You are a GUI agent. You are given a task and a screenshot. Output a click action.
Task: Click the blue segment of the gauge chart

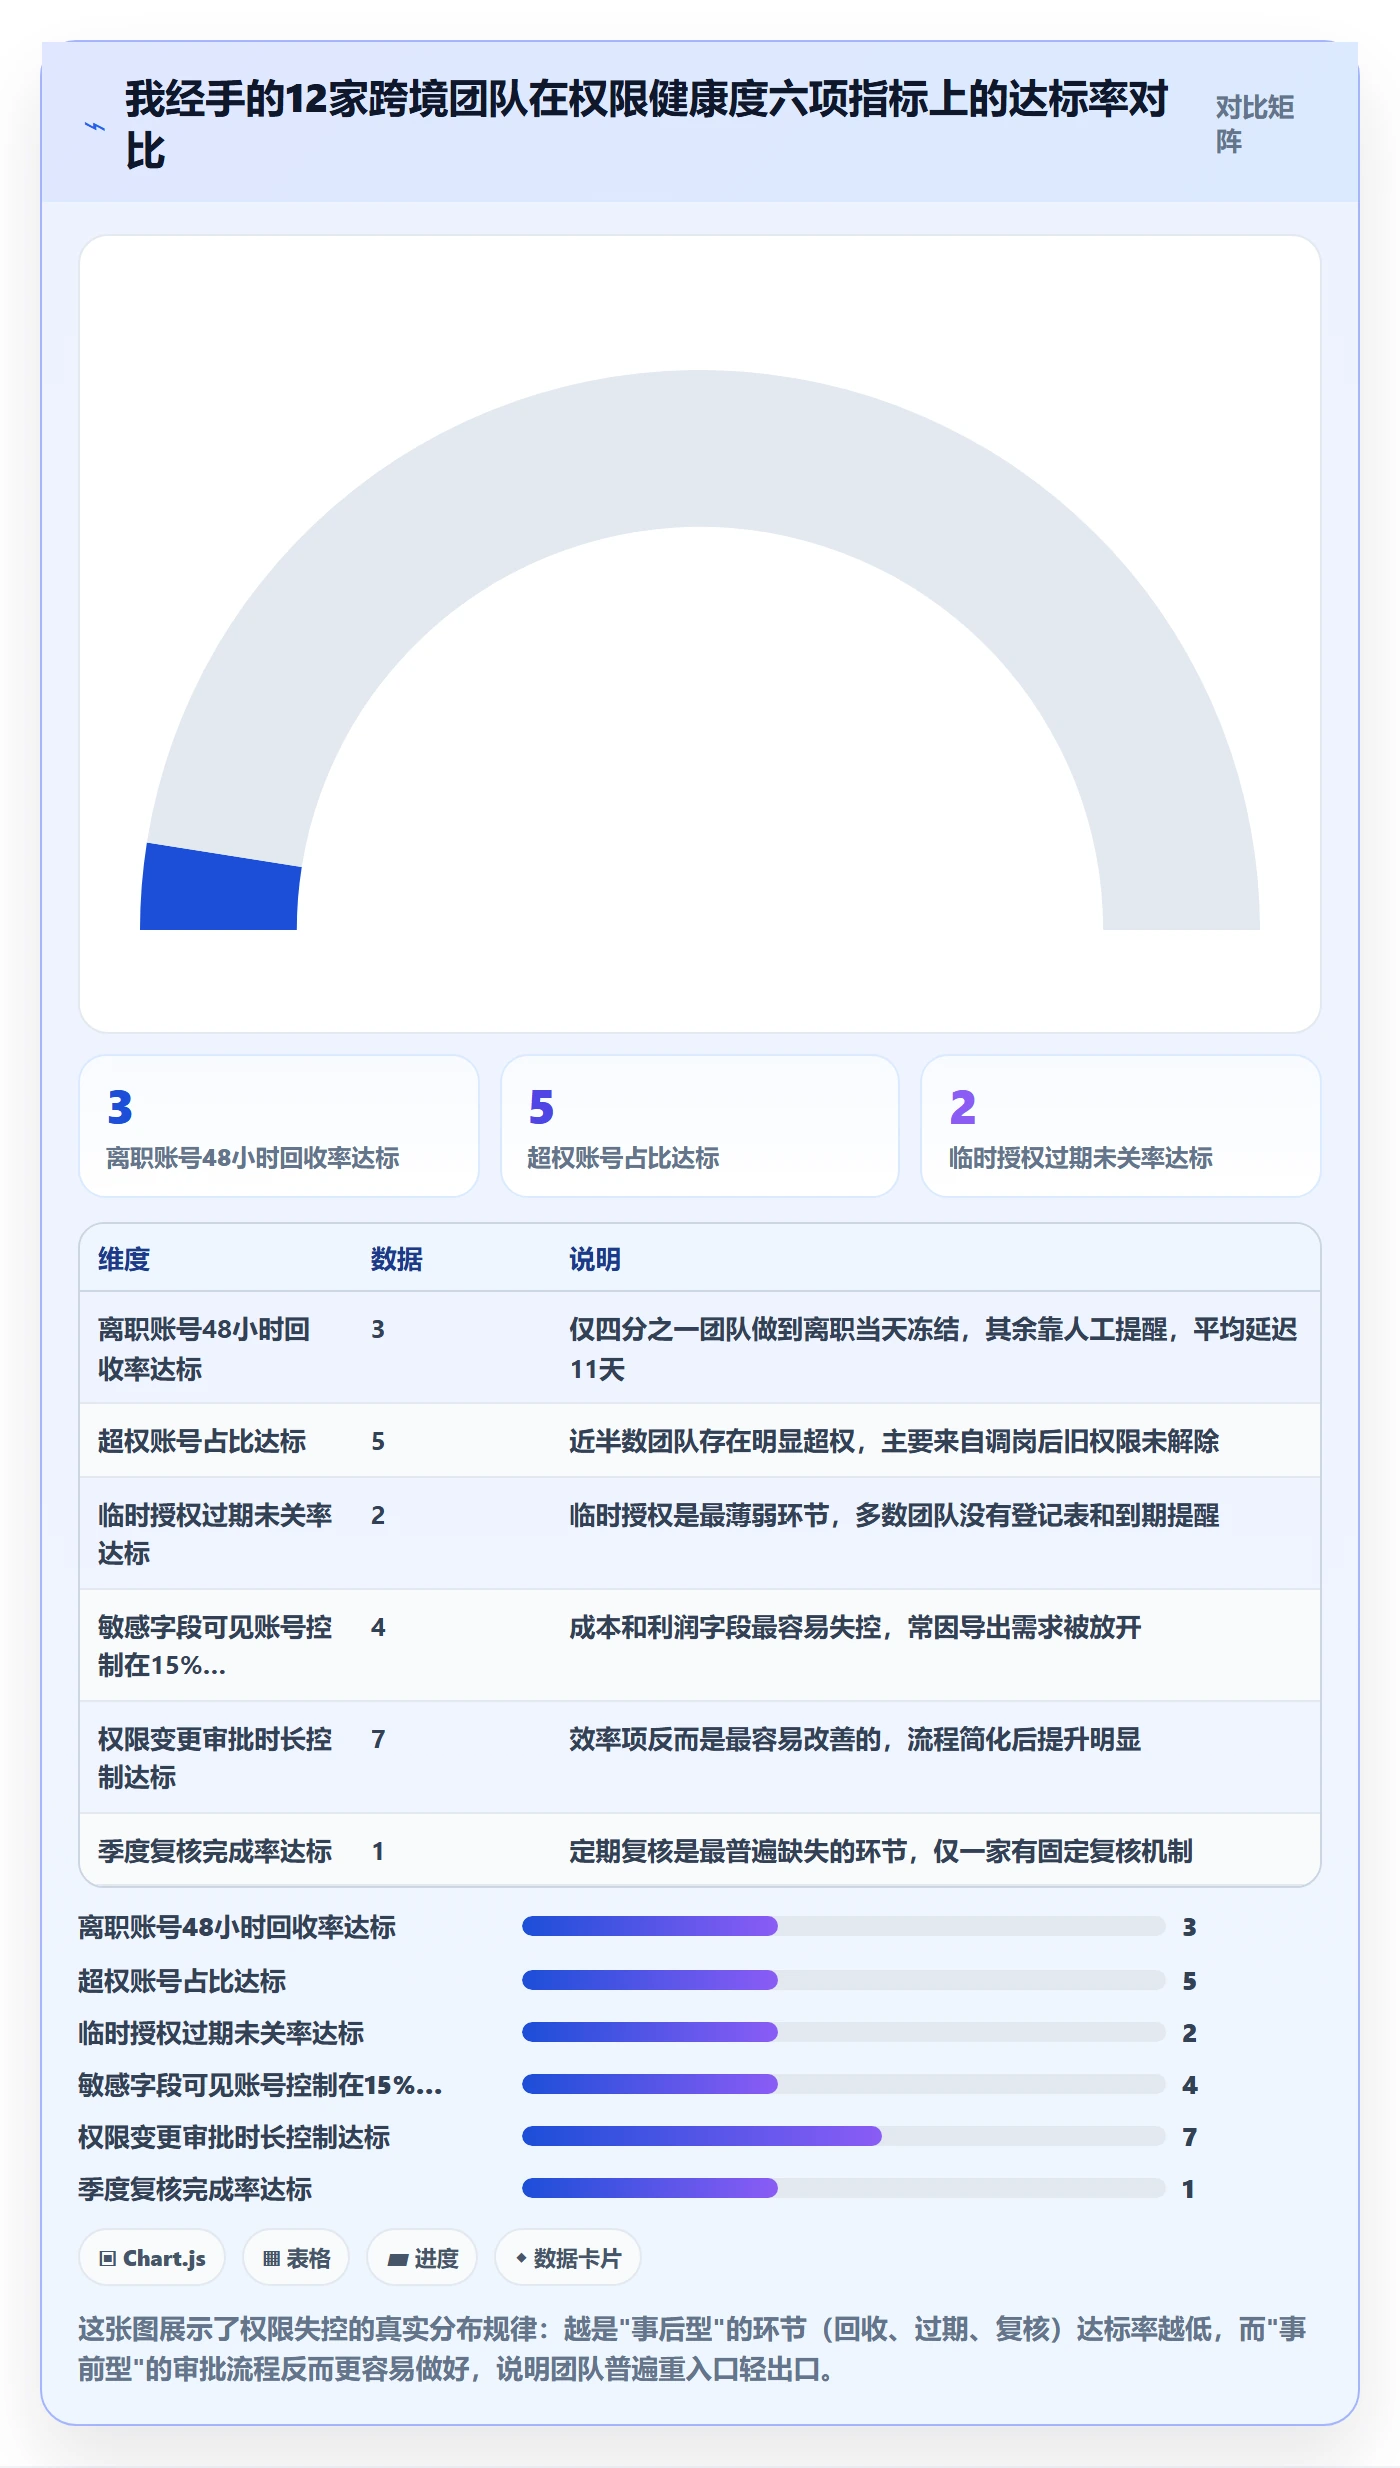point(220,888)
